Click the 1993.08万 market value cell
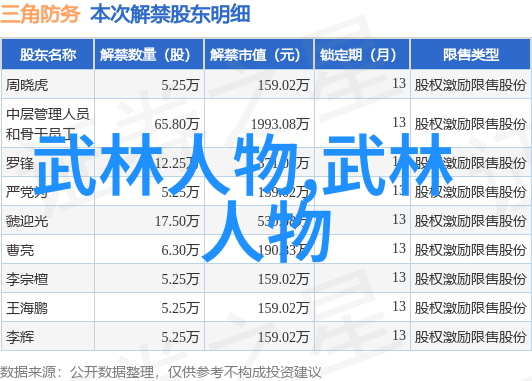 click(259, 123)
